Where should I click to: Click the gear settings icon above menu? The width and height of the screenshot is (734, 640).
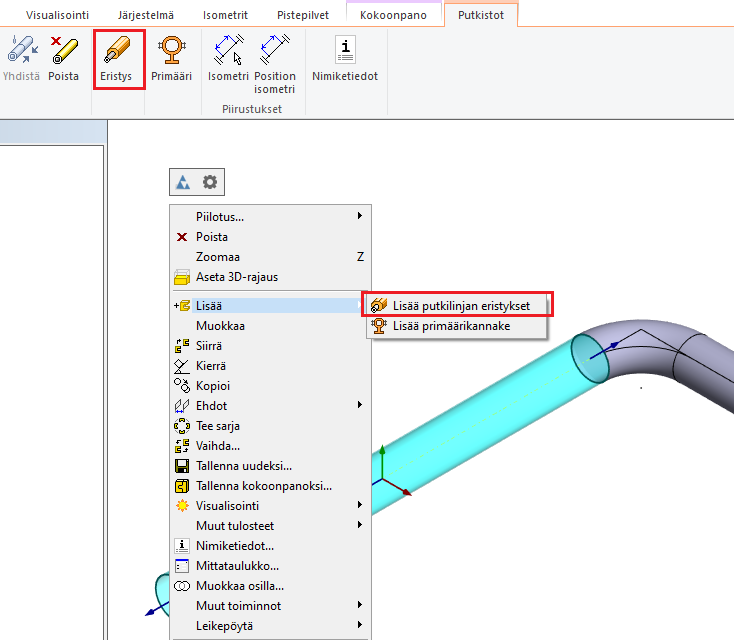tap(210, 182)
